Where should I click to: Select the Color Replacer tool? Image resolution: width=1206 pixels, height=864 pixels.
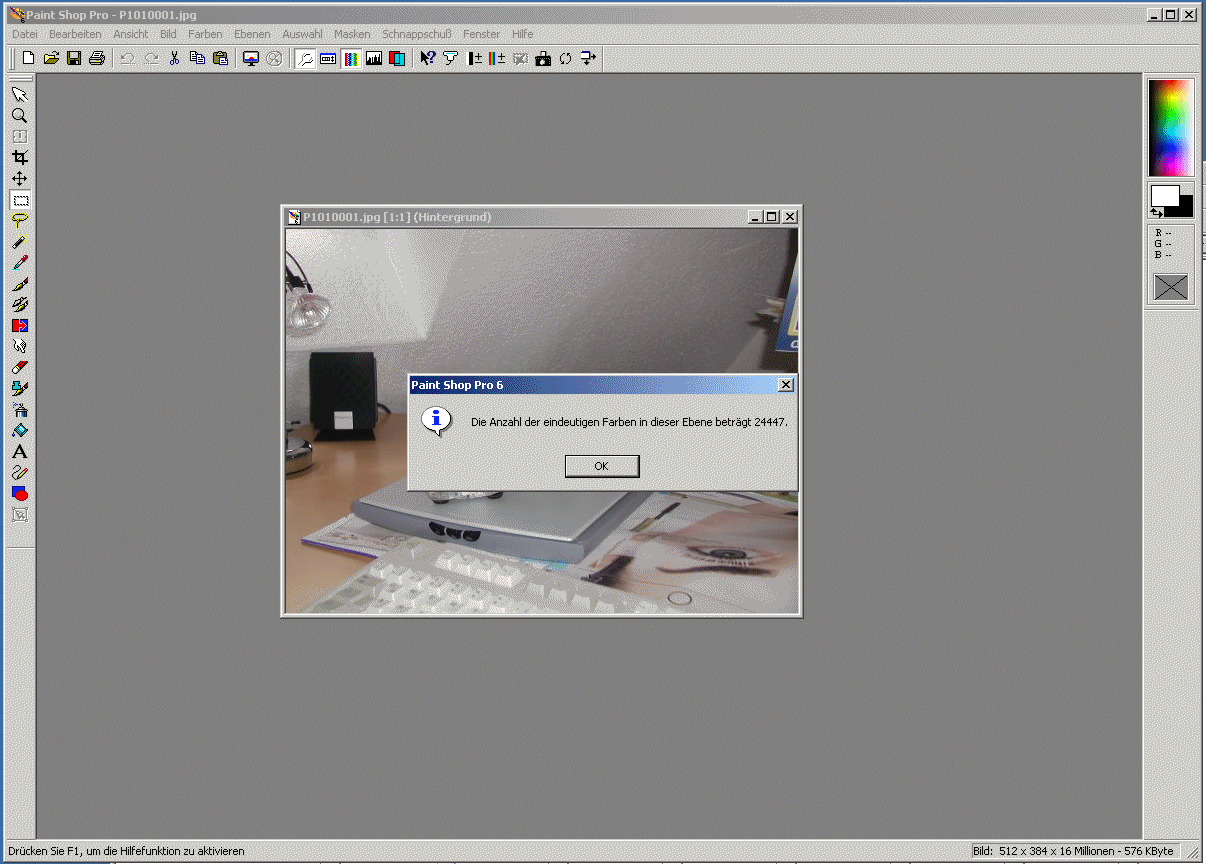19,326
